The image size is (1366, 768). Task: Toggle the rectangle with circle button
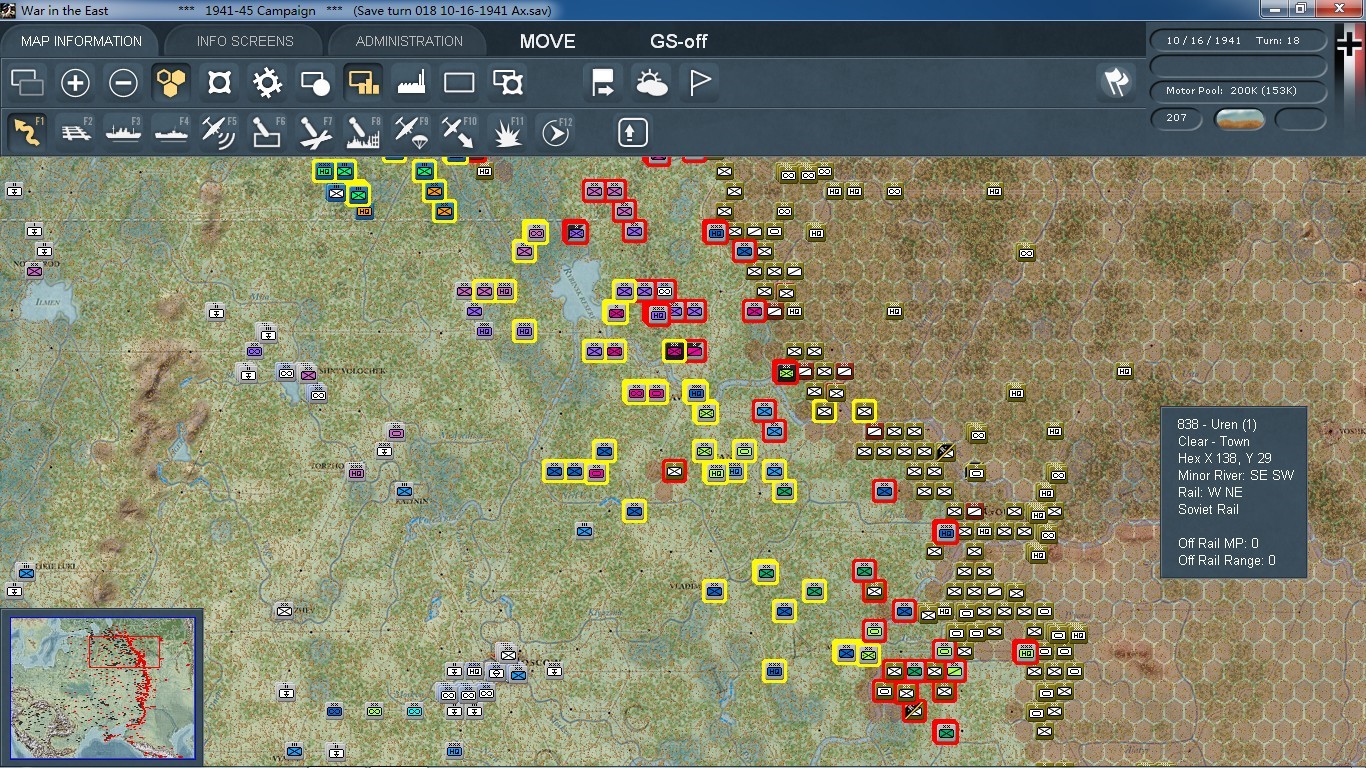[315, 83]
